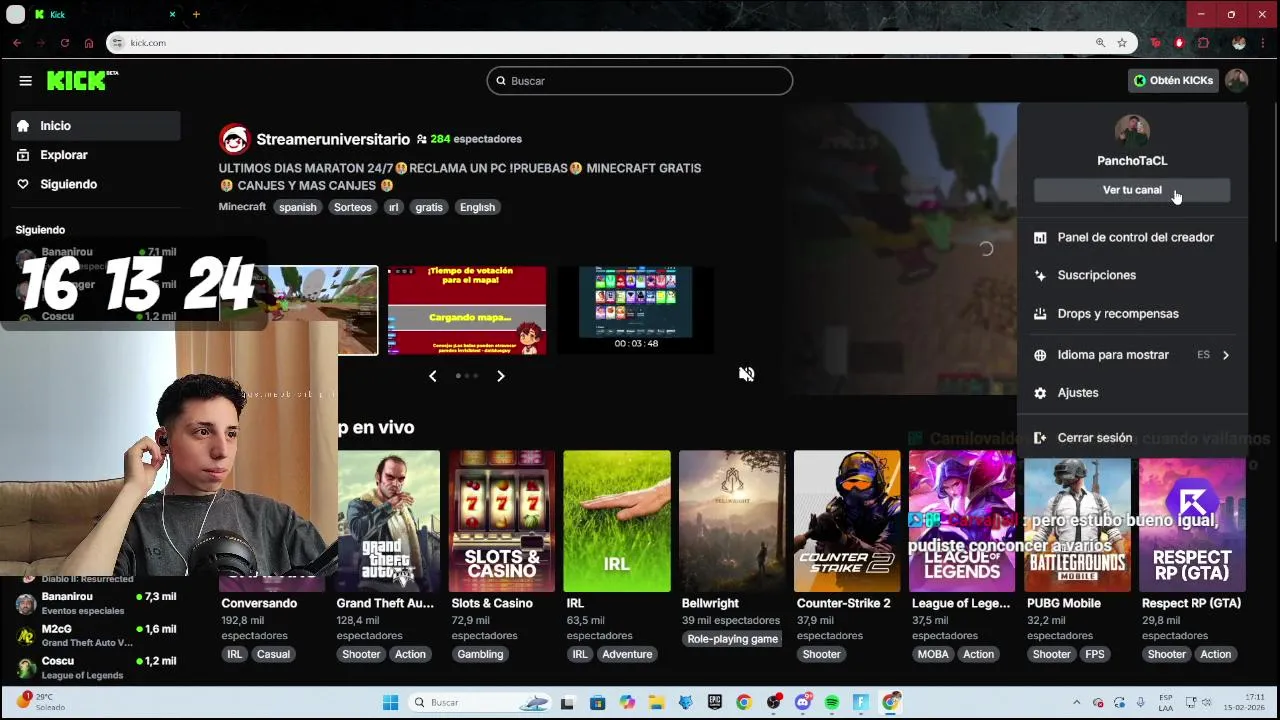Go to Inicio in the sidebar
The image size is (1280, 720).
pos(96,126)
